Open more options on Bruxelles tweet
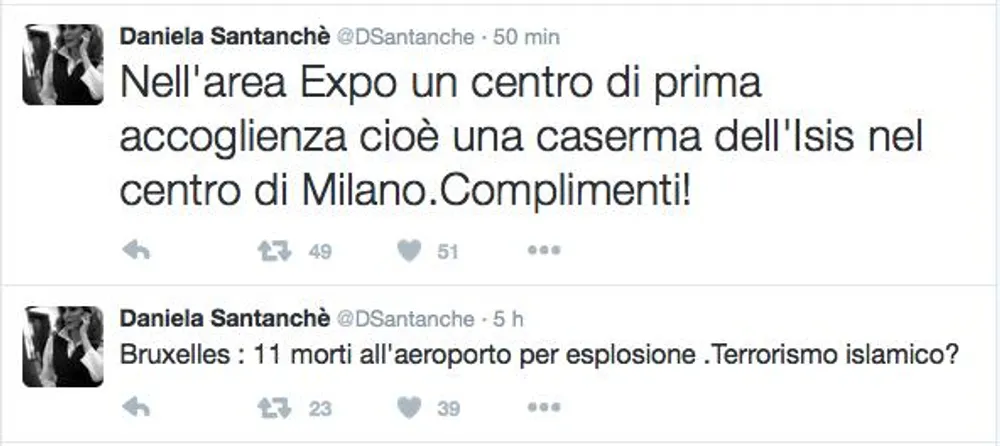 tap(544, 406)
